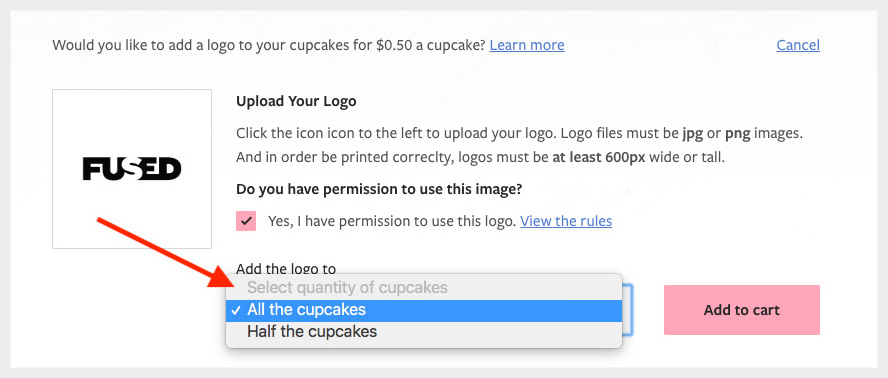Screen dimensions: 888x378
Task: Cancel adding a logo
Action: 798,45
